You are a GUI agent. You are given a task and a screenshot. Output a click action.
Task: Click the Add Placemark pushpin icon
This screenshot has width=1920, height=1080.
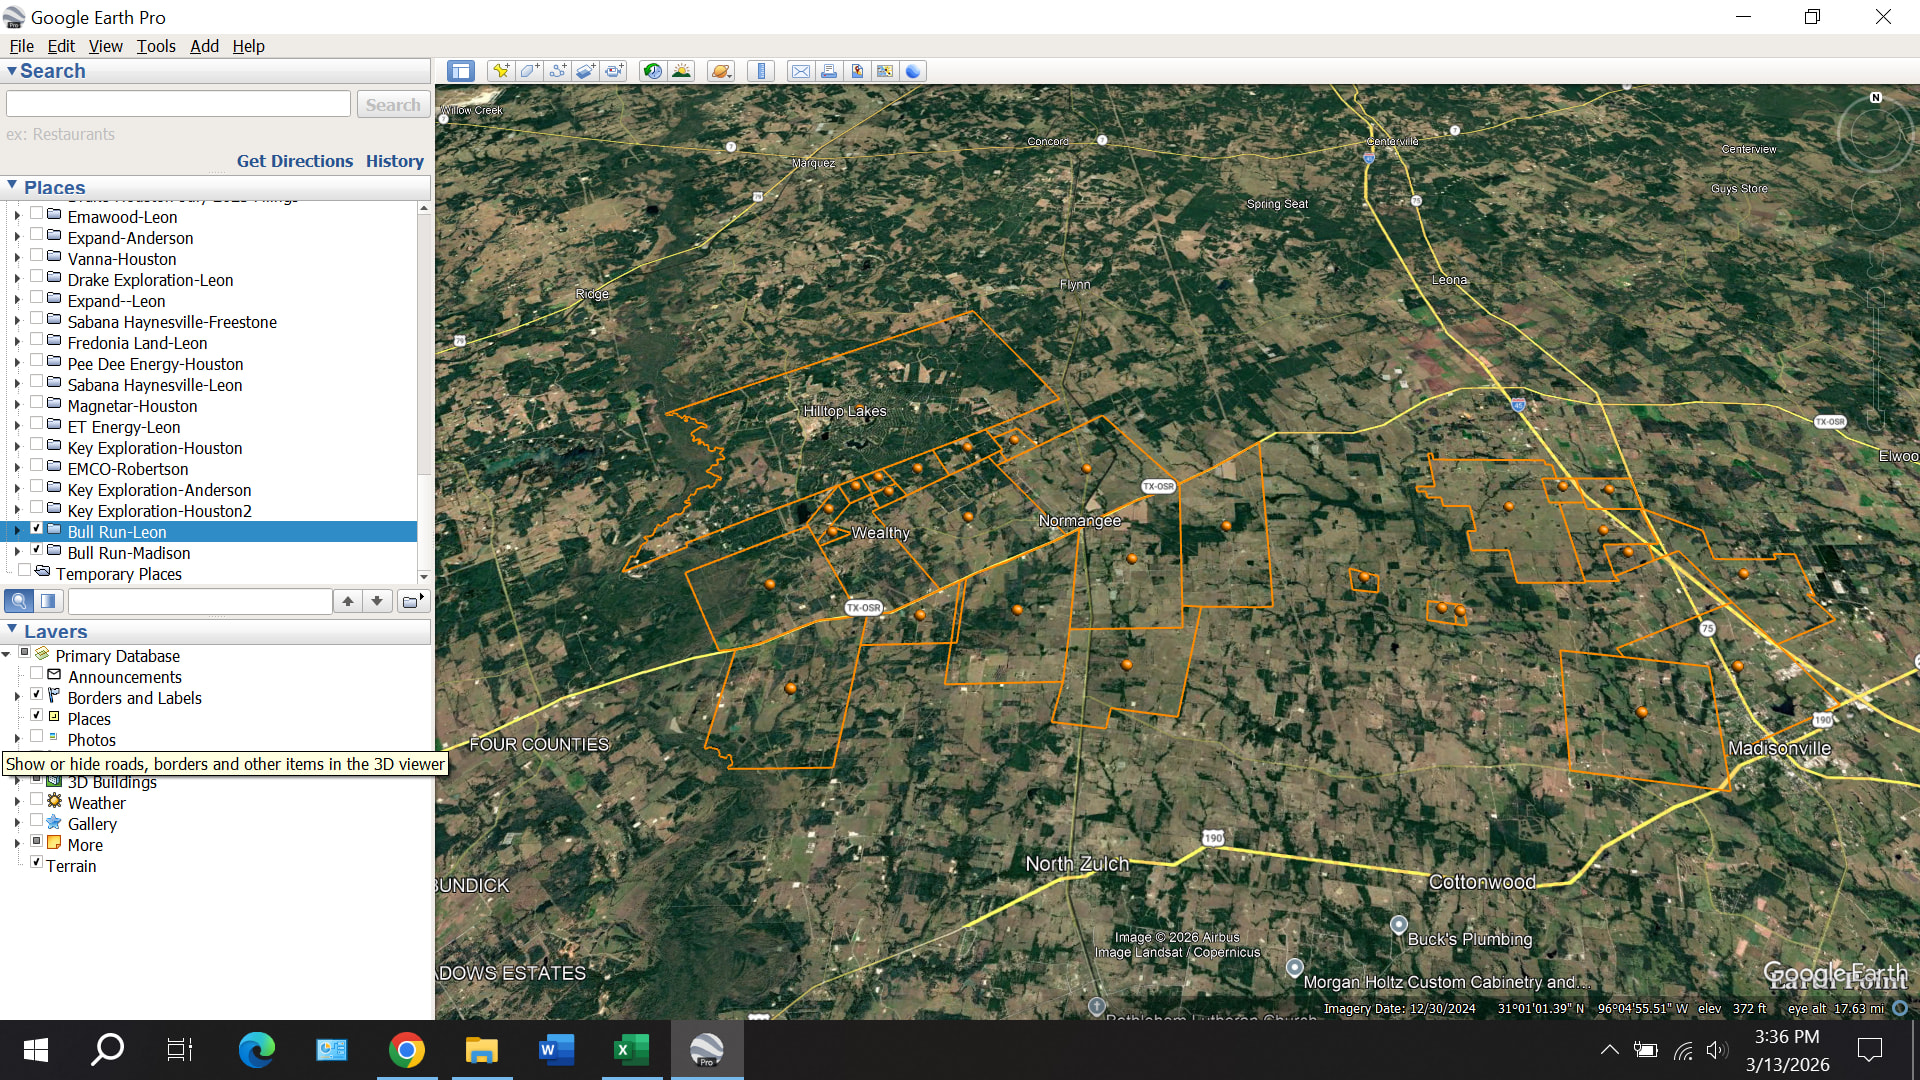point(501,71)
